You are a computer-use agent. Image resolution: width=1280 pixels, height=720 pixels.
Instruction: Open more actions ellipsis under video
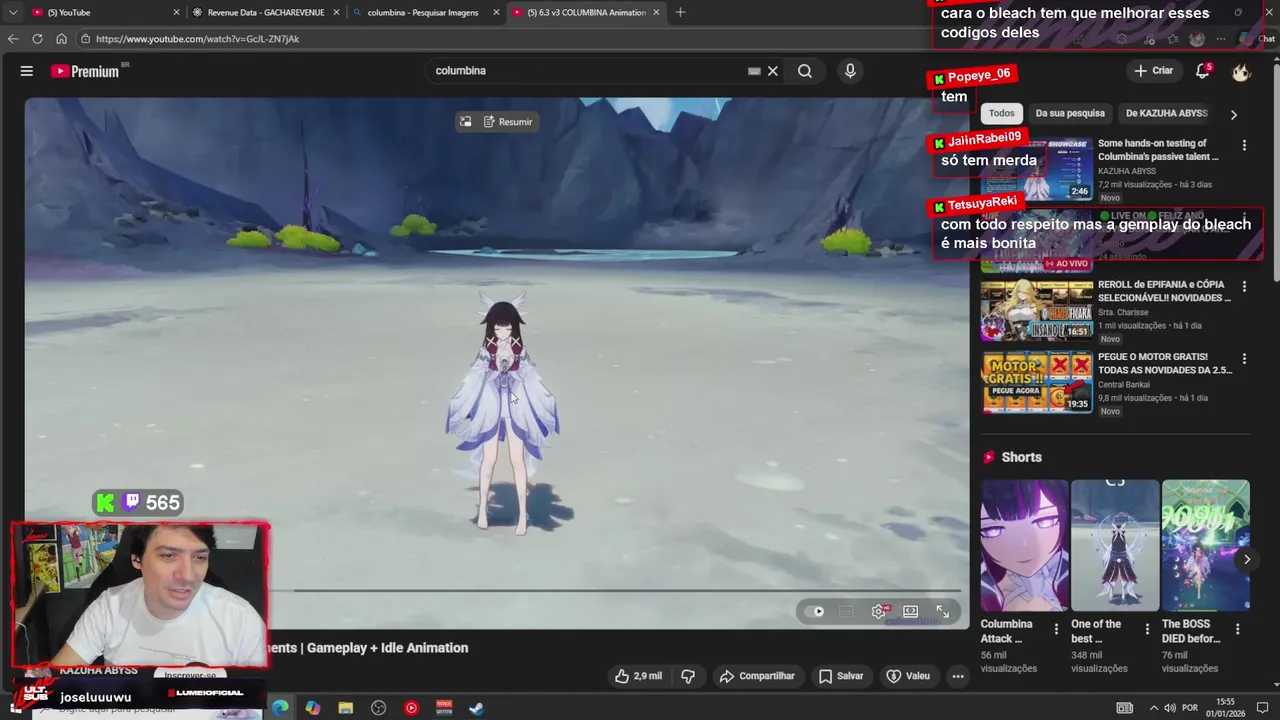(958, 676)
